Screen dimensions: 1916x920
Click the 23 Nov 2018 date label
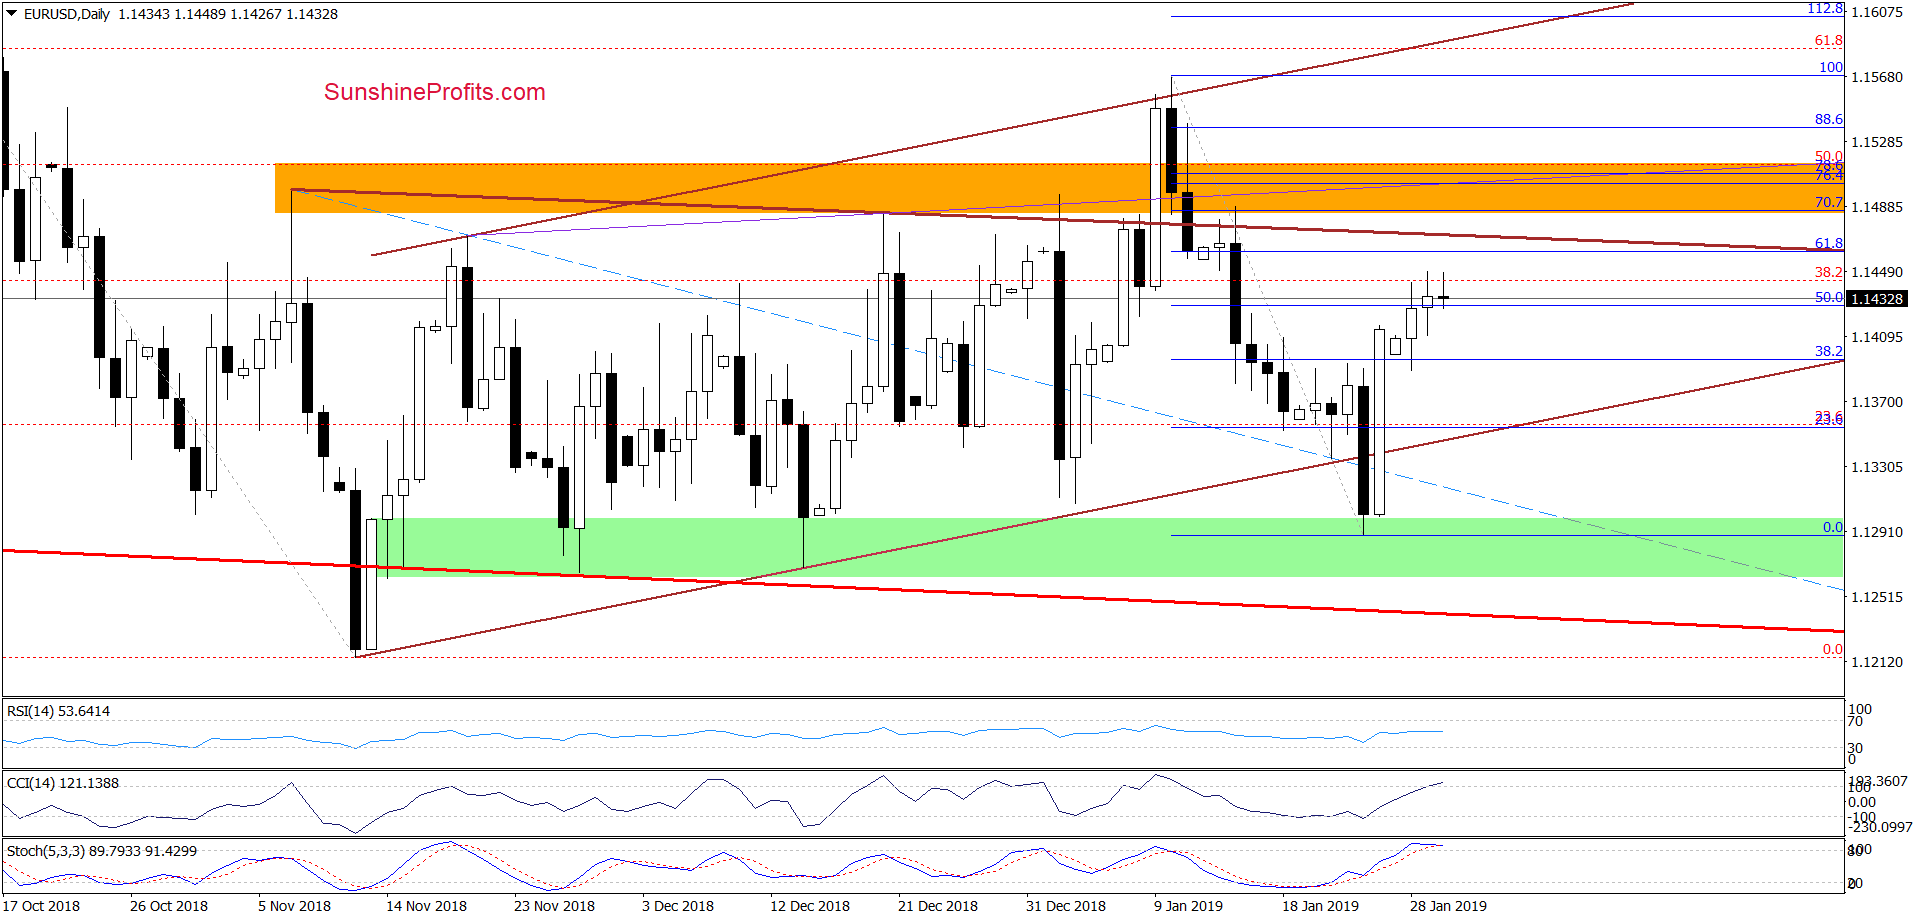554,906
